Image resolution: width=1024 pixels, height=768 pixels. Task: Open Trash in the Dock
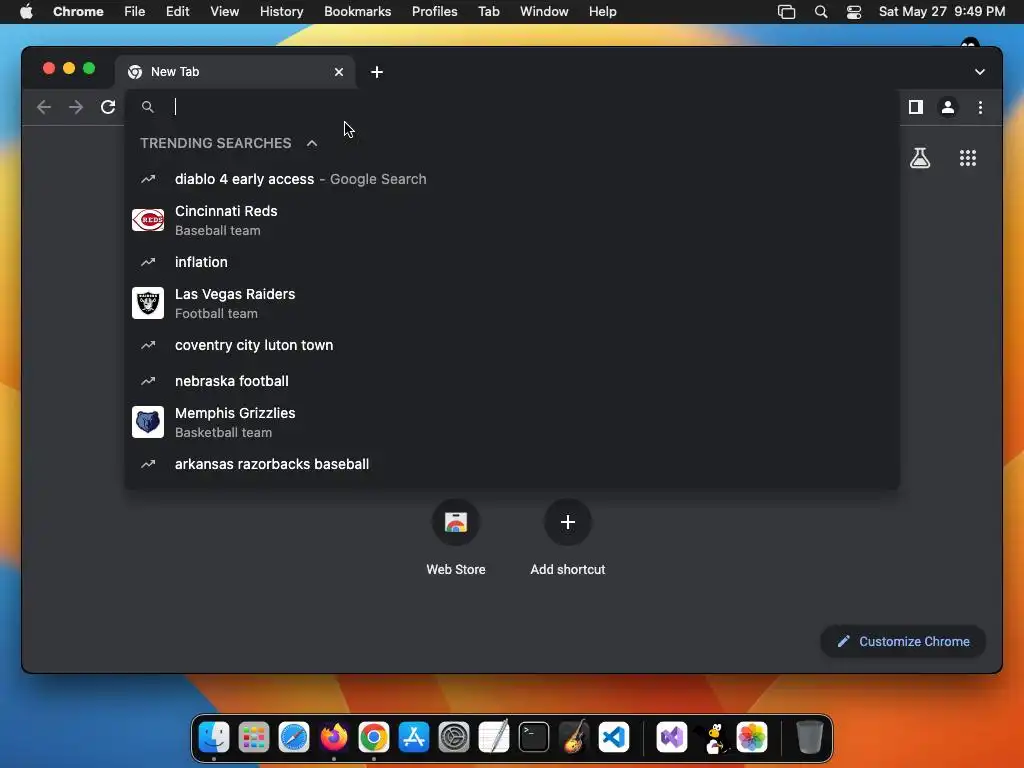[x=810, y=737]
